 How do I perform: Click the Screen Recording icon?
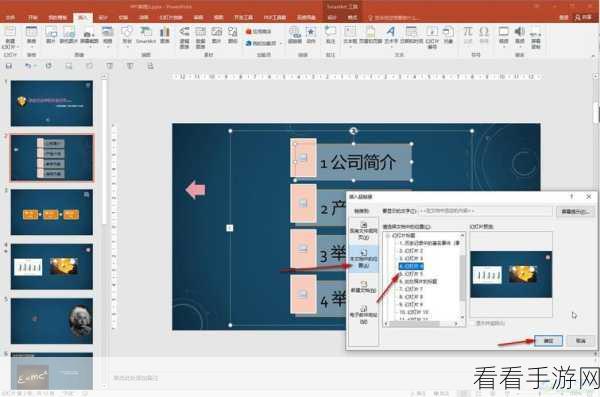point(536,32)
